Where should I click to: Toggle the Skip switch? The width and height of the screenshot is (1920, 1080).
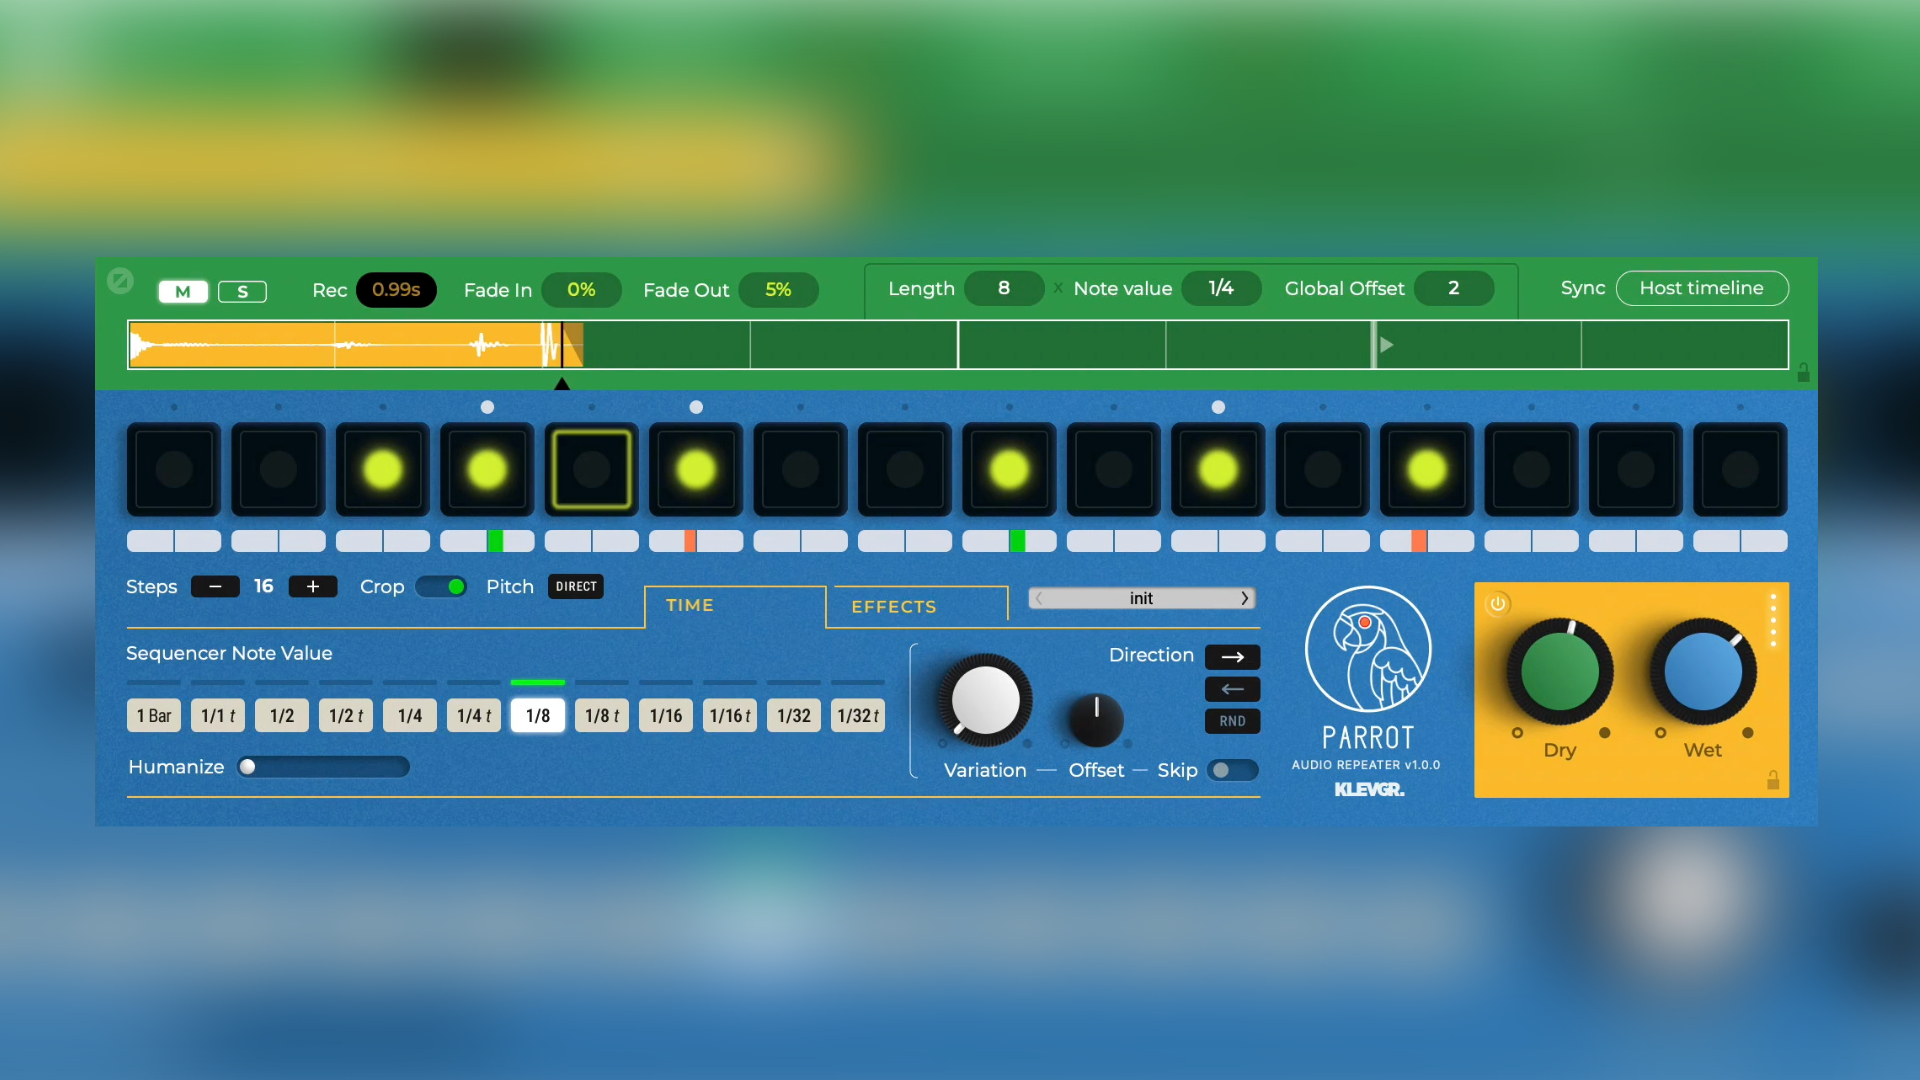tap(1232, 770)
